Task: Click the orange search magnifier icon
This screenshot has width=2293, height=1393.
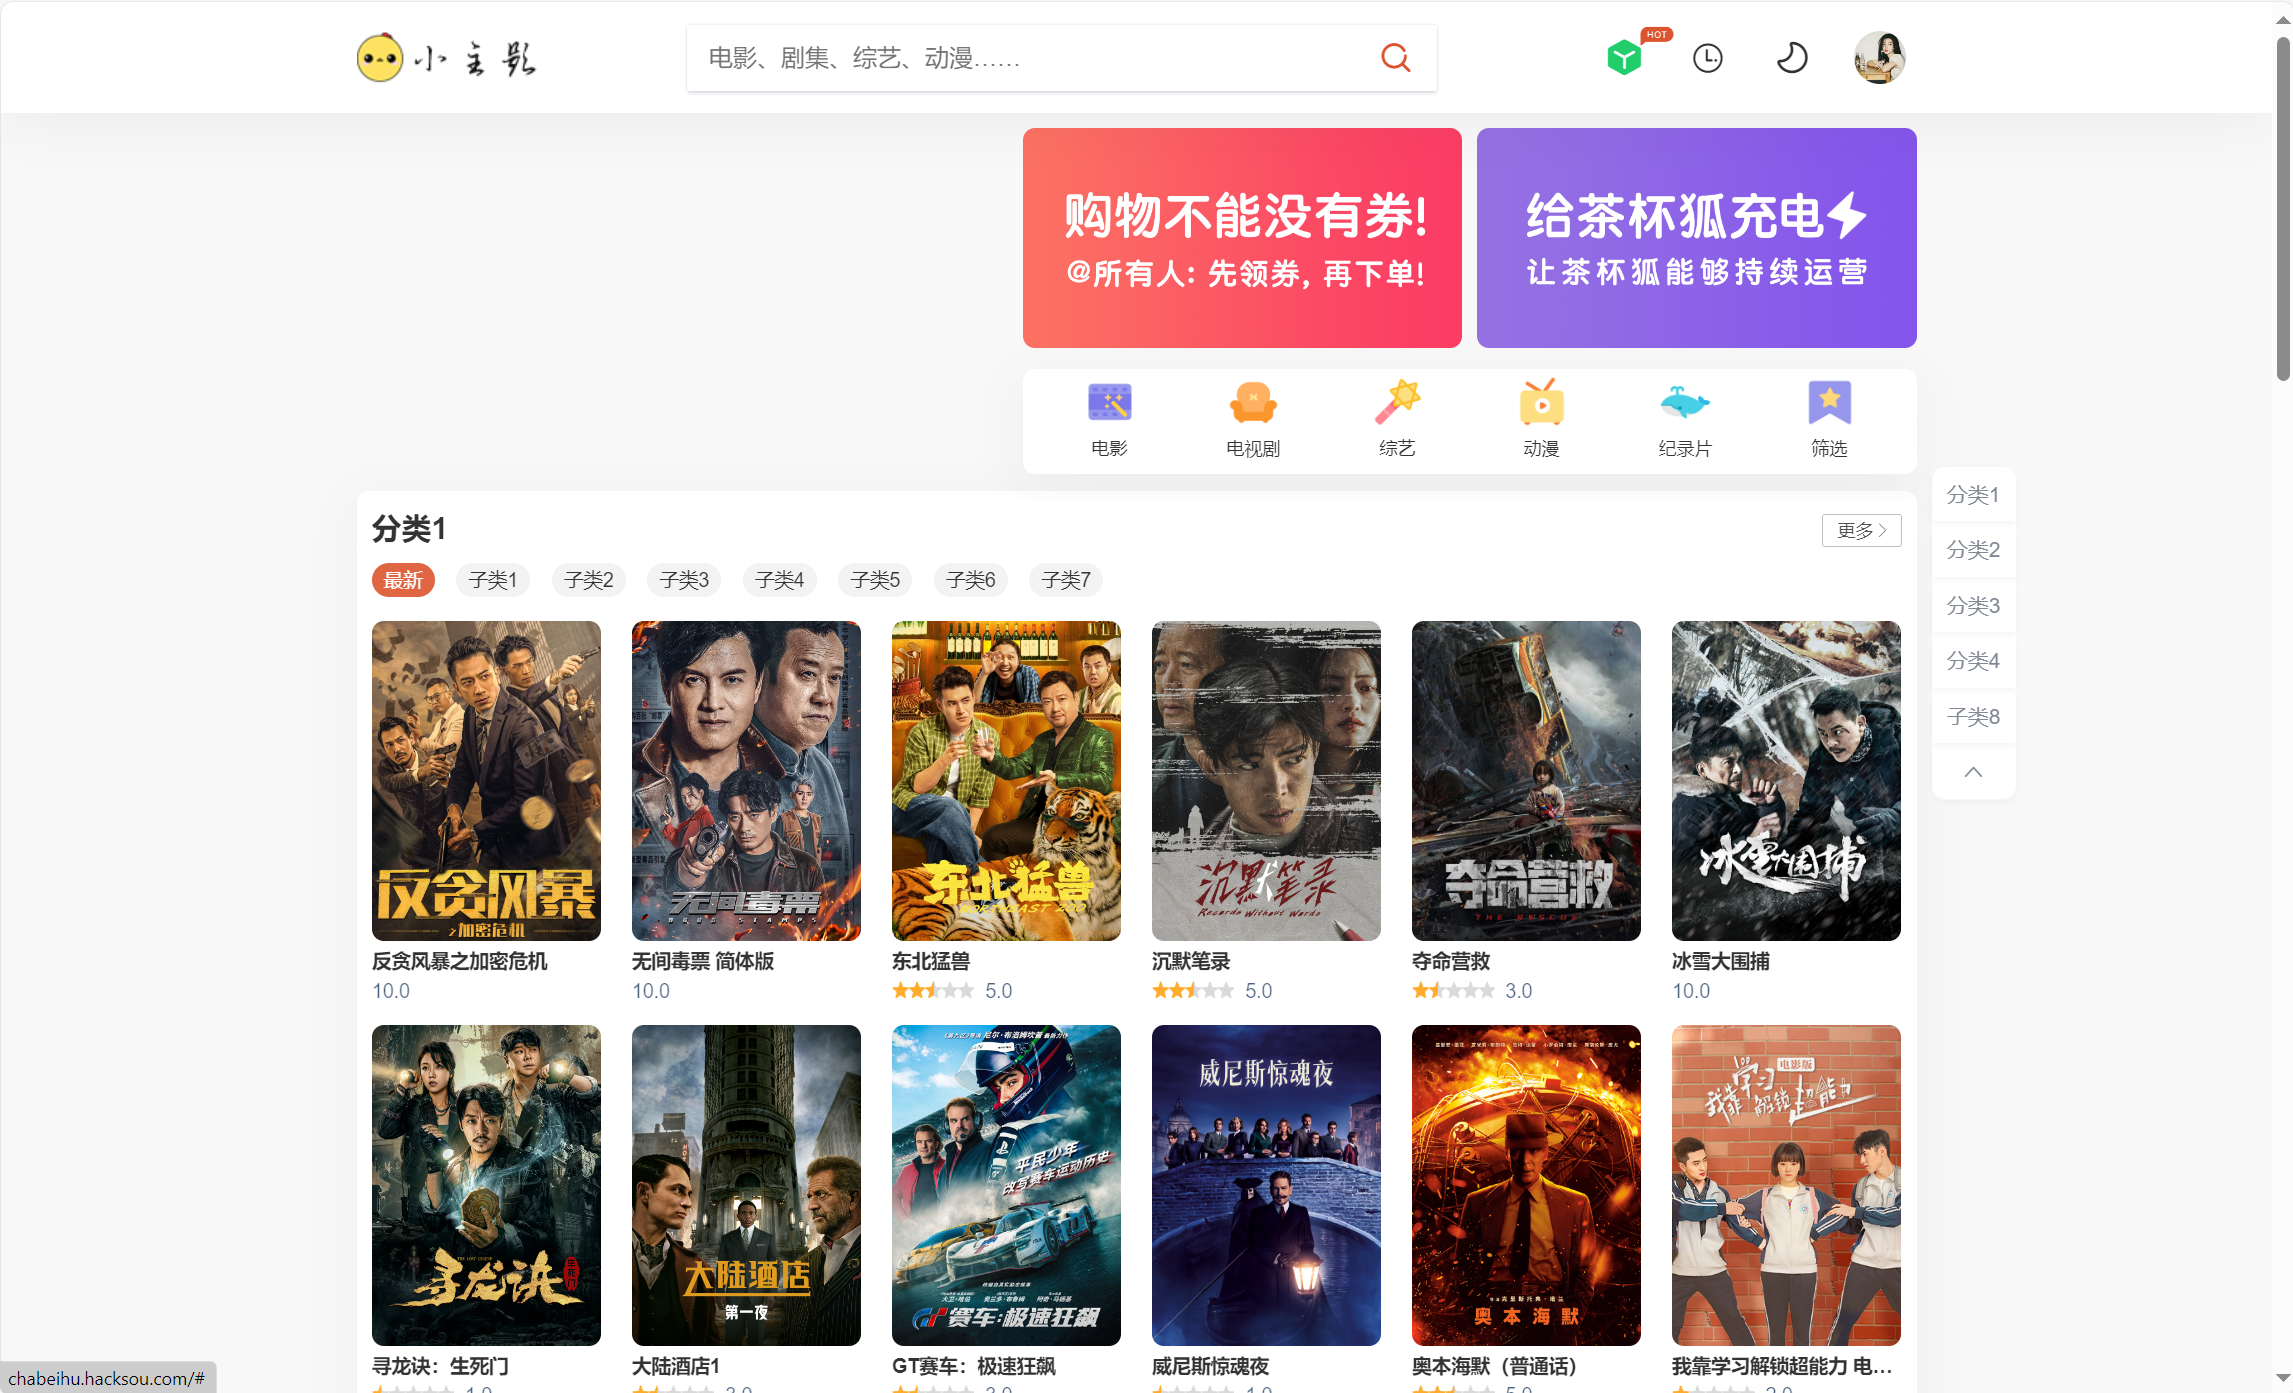Action: pos(1395,58)
